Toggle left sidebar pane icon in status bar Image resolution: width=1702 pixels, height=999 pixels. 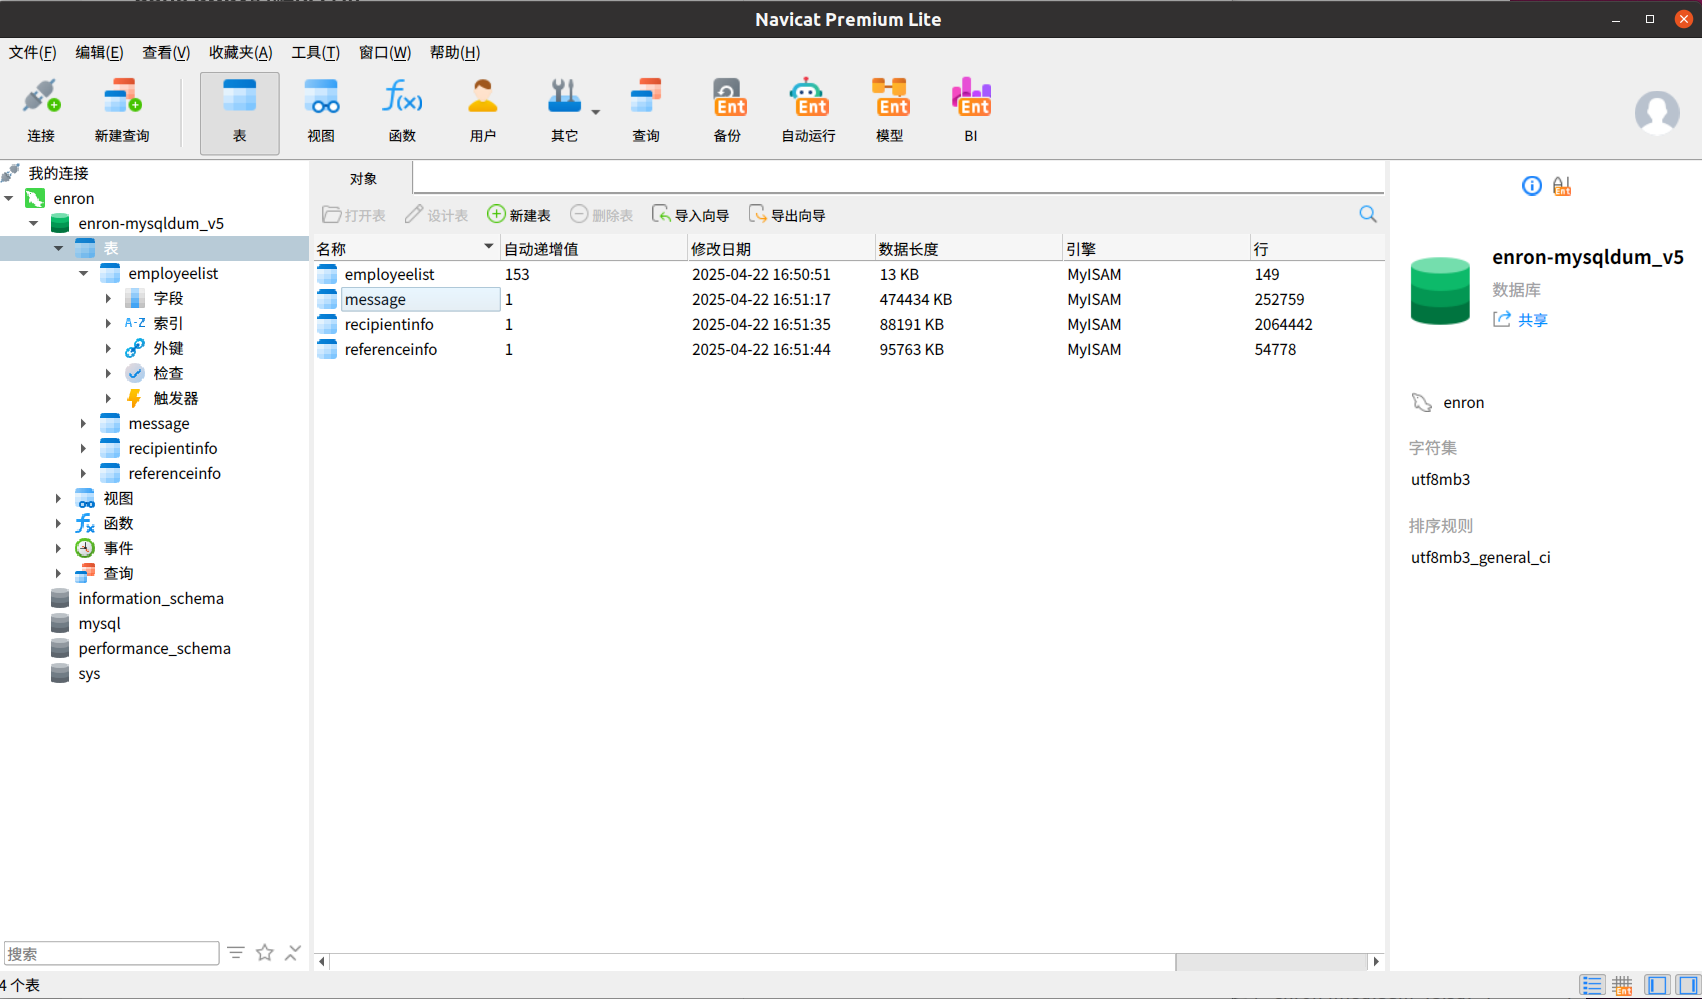[1657, 985]
